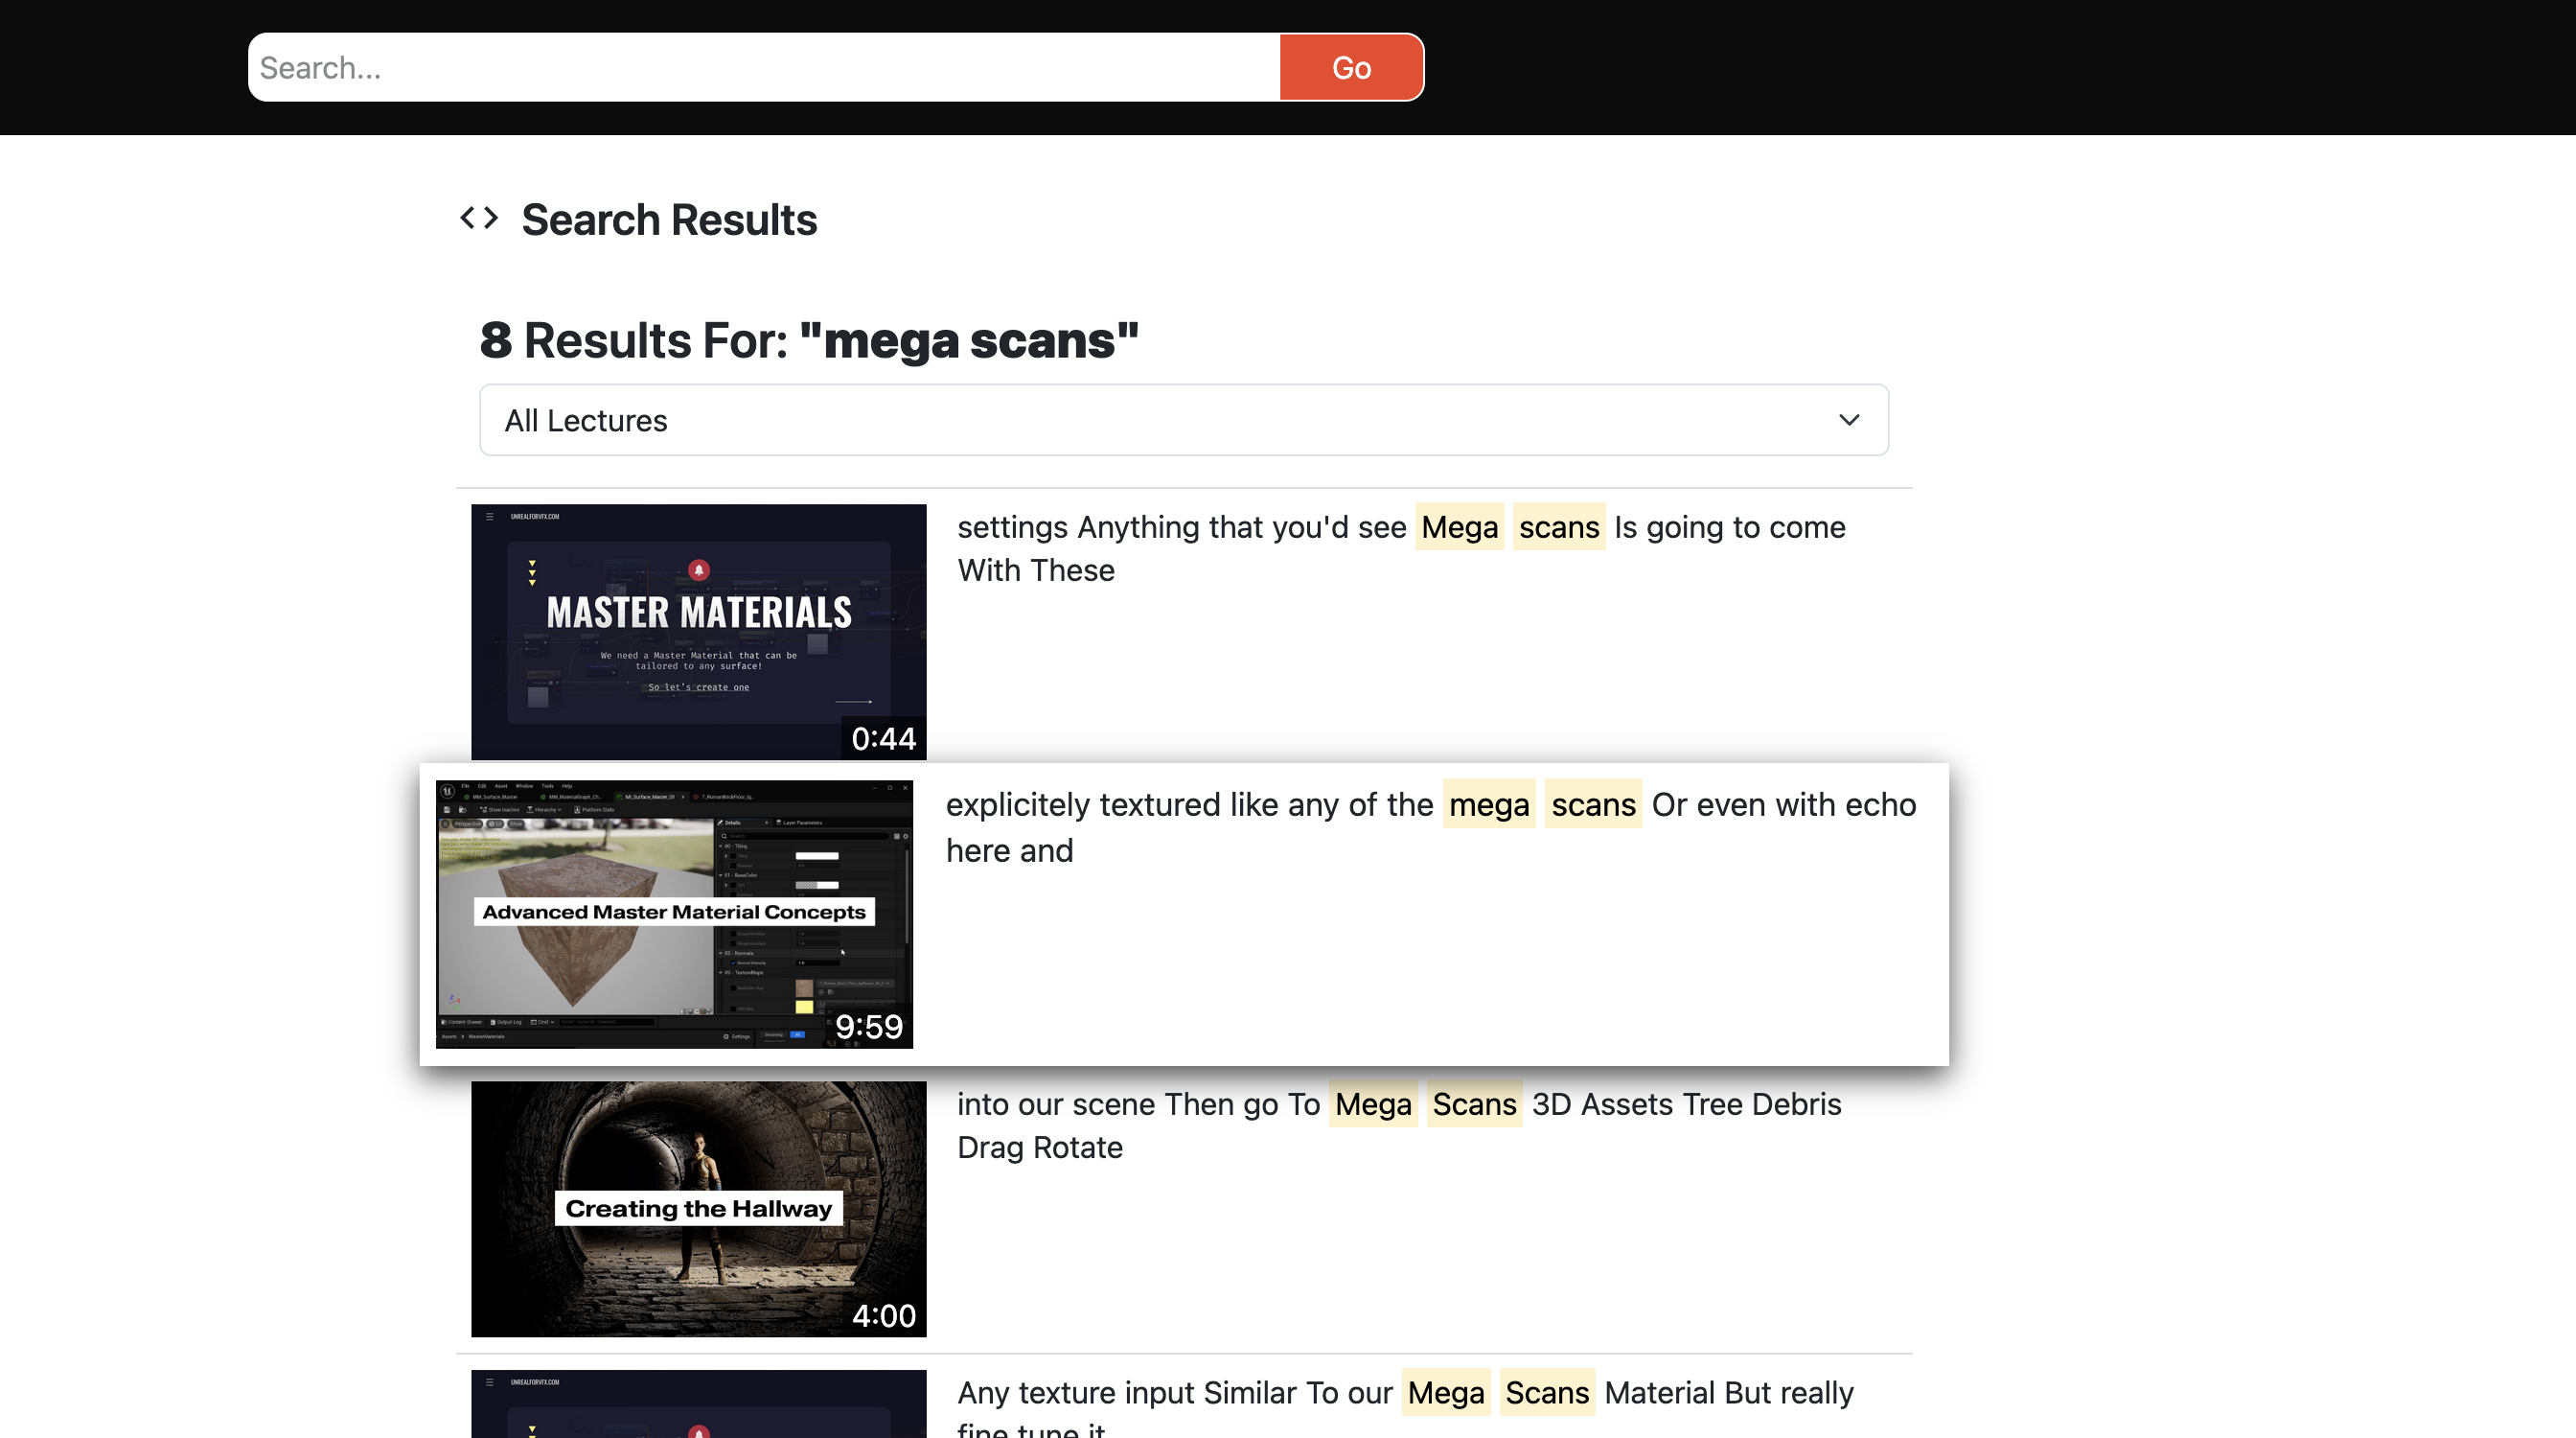
Task: Click the angle brackets icon beside Search Results
Action: 477,218
